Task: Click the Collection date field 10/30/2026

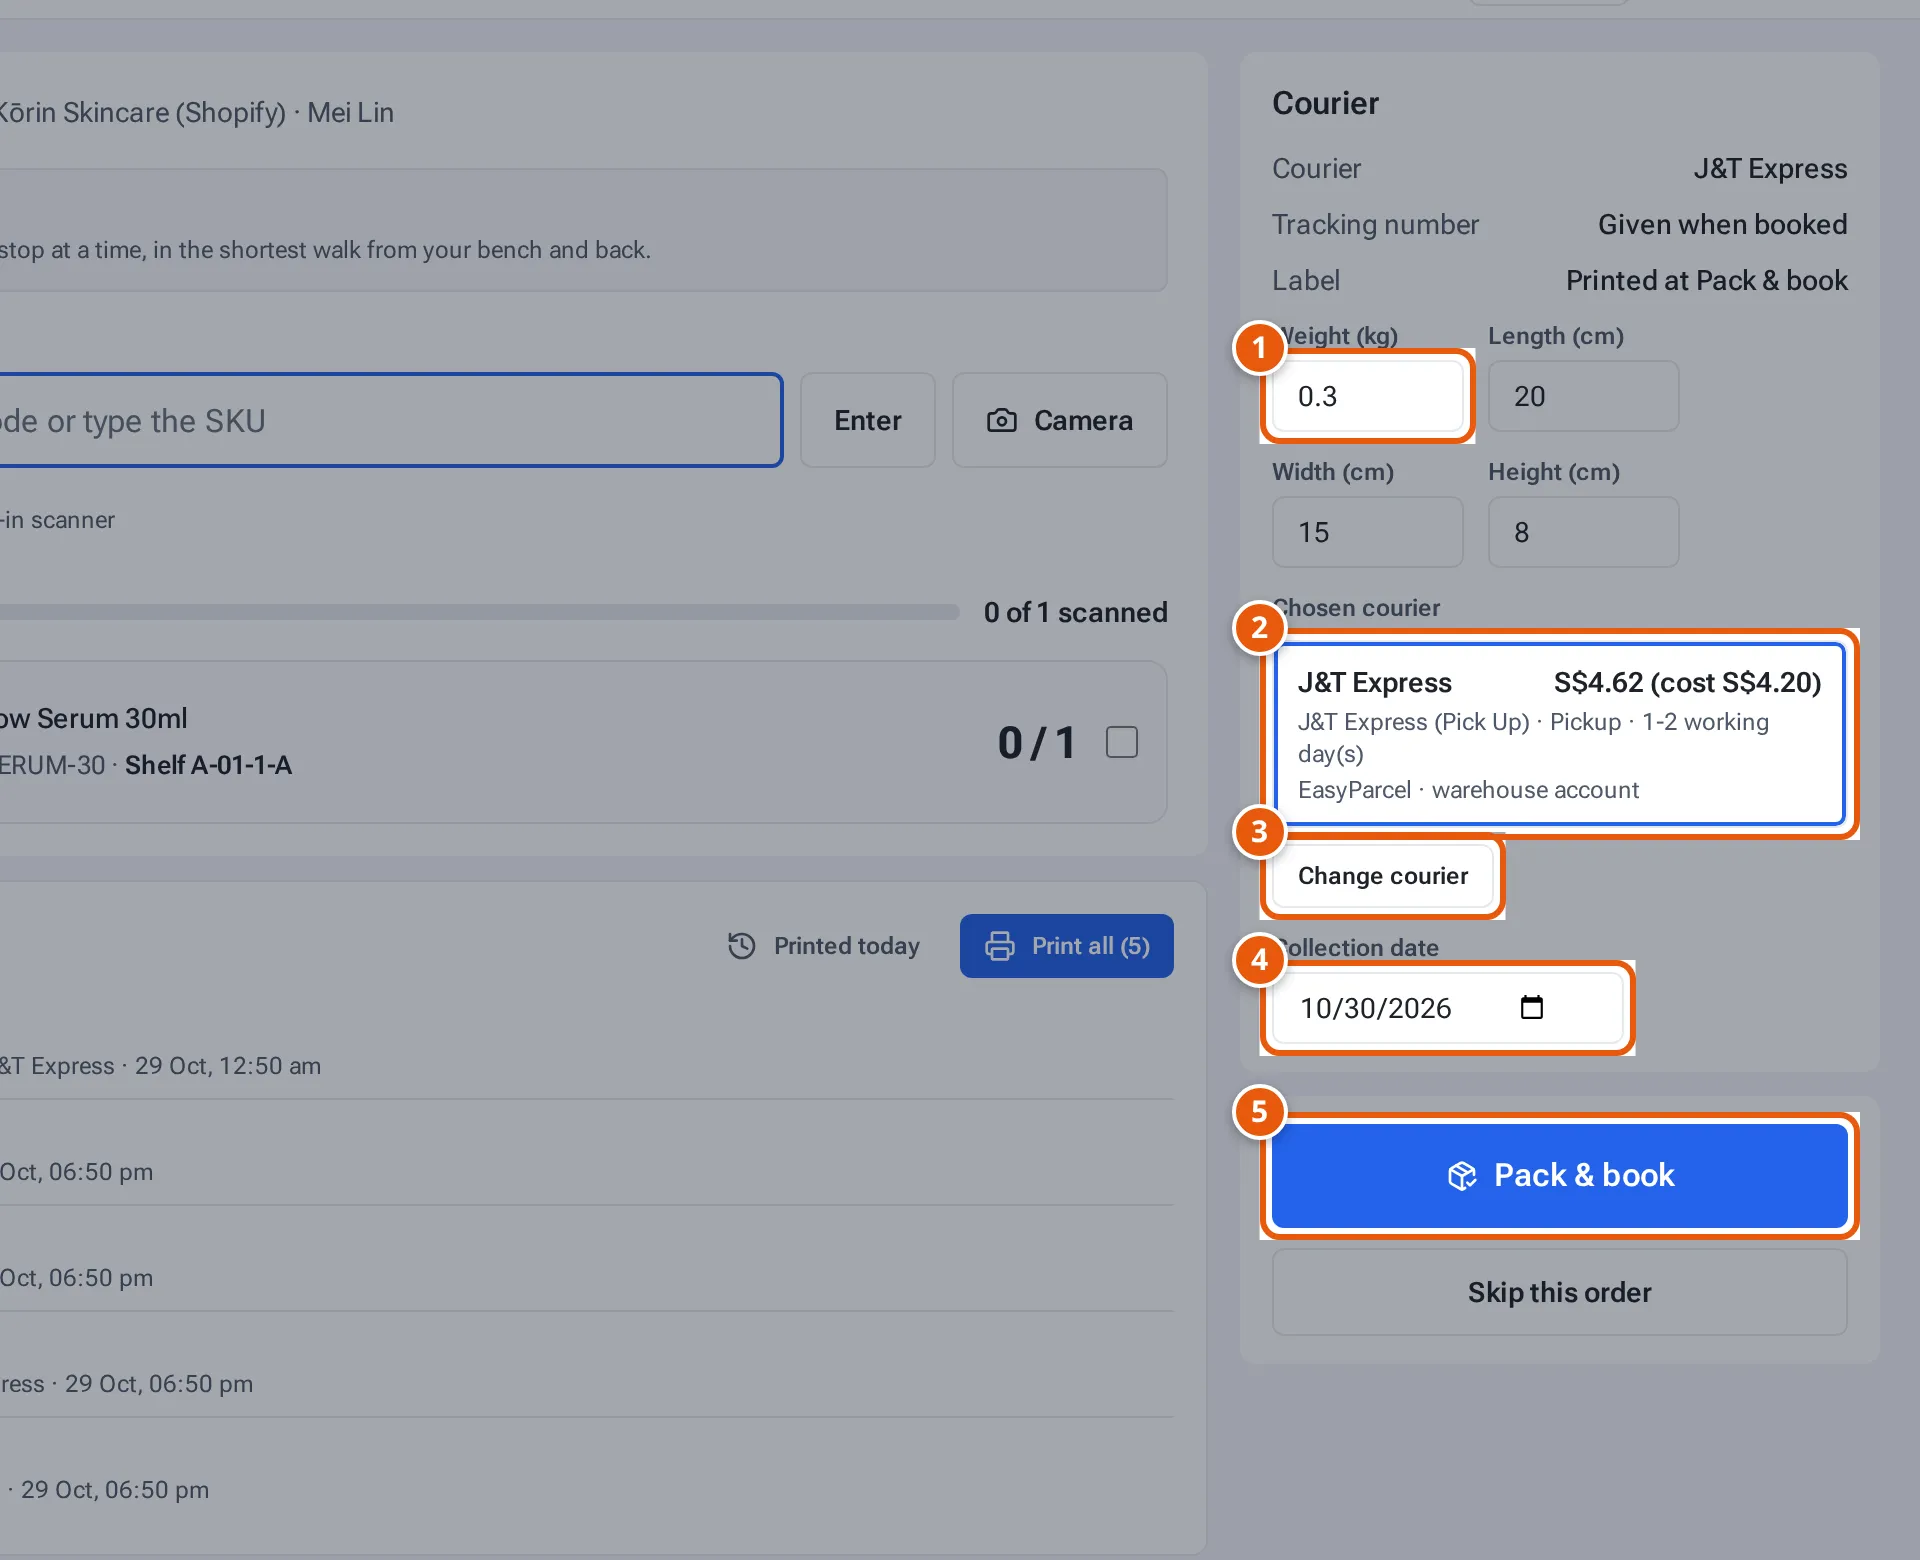Action: click(x=1447, y=1008)
